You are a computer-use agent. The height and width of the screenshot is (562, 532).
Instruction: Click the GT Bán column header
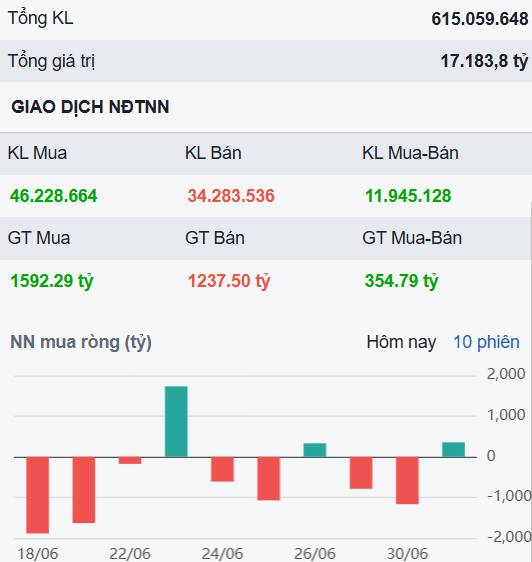(215, 238)
